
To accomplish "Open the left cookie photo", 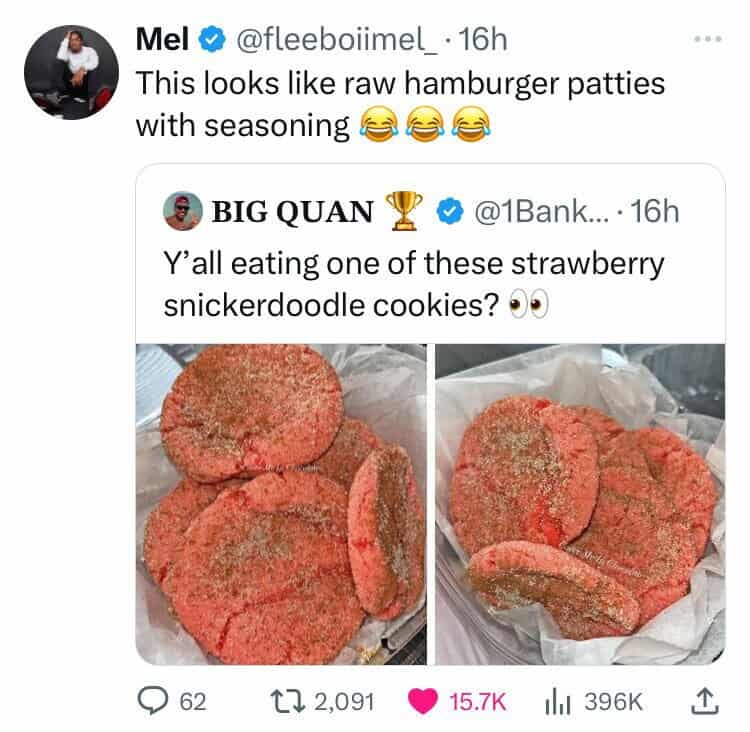I will tap(281, 504).
